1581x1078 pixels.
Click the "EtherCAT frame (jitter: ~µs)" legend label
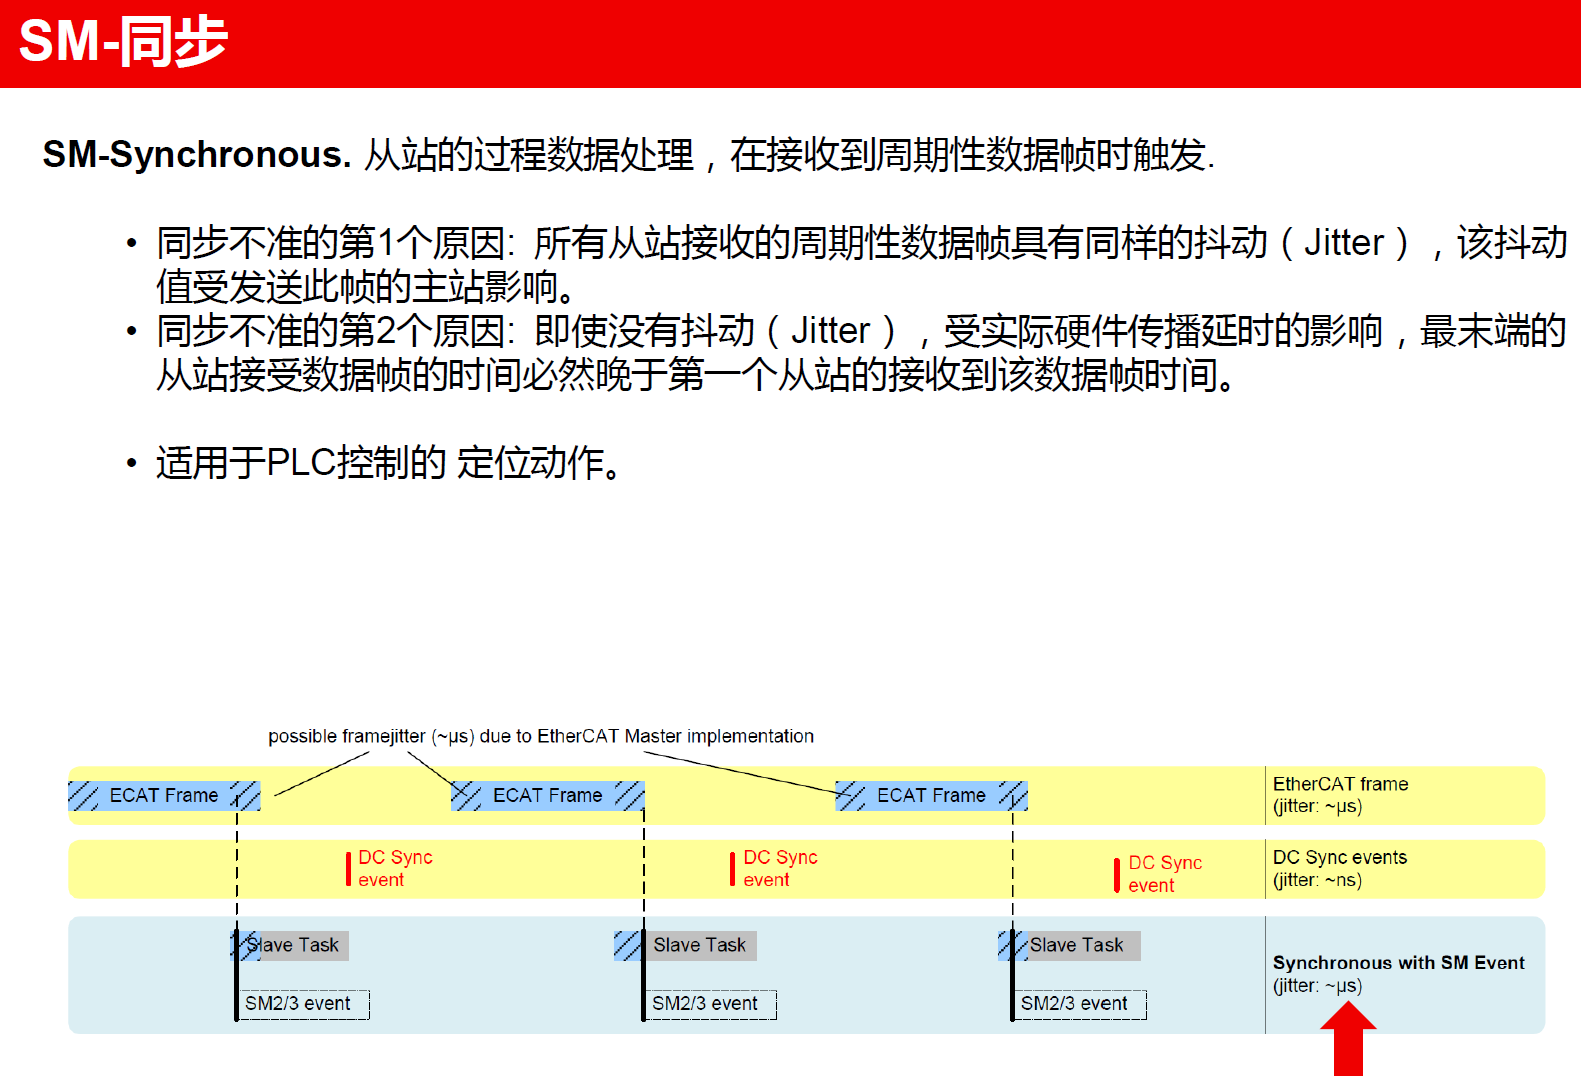[x=1340, y=795]
